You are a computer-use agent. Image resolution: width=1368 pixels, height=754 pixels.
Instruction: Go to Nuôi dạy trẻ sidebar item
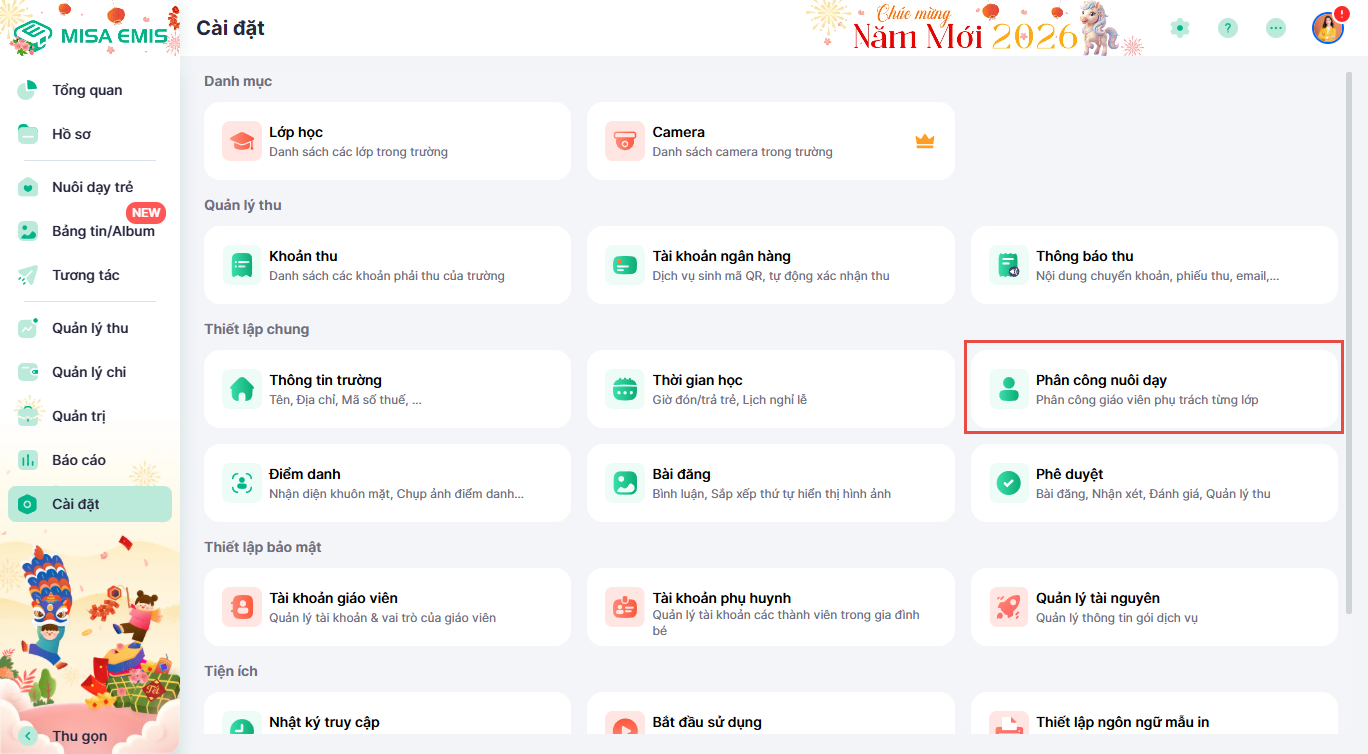[92, 187]
